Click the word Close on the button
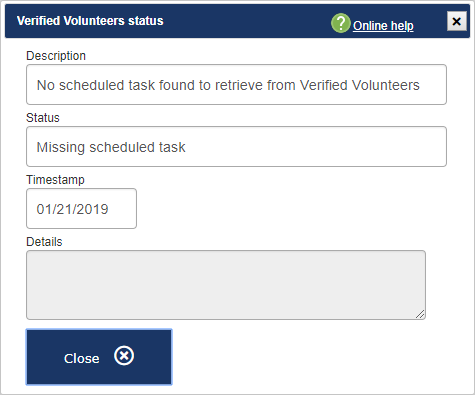The image size is (475, 395). 82,359
